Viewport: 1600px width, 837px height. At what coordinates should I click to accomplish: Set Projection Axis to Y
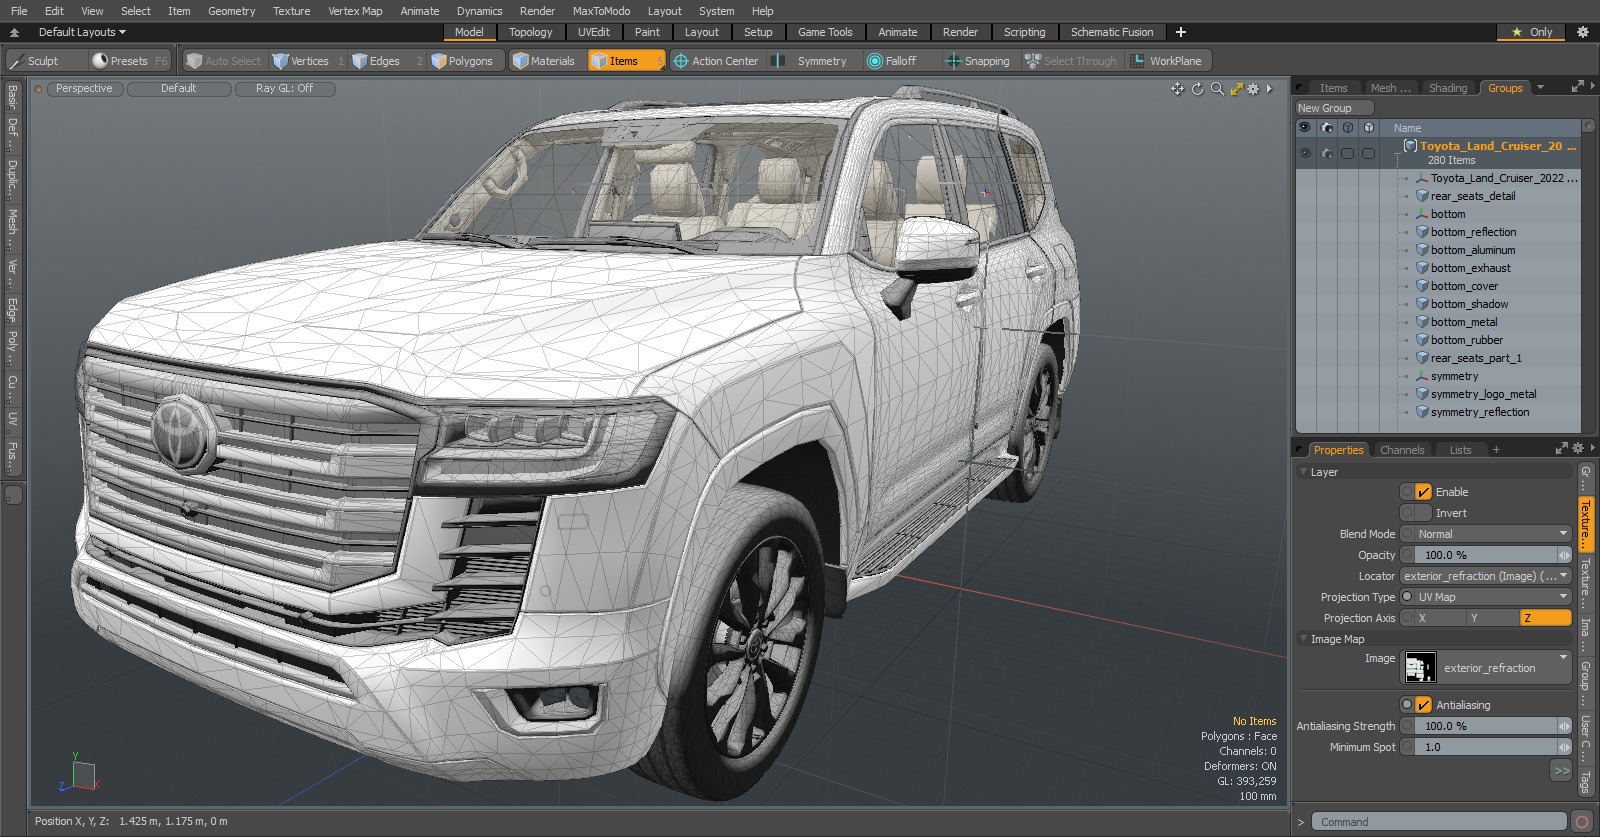tap(1493, 618)
